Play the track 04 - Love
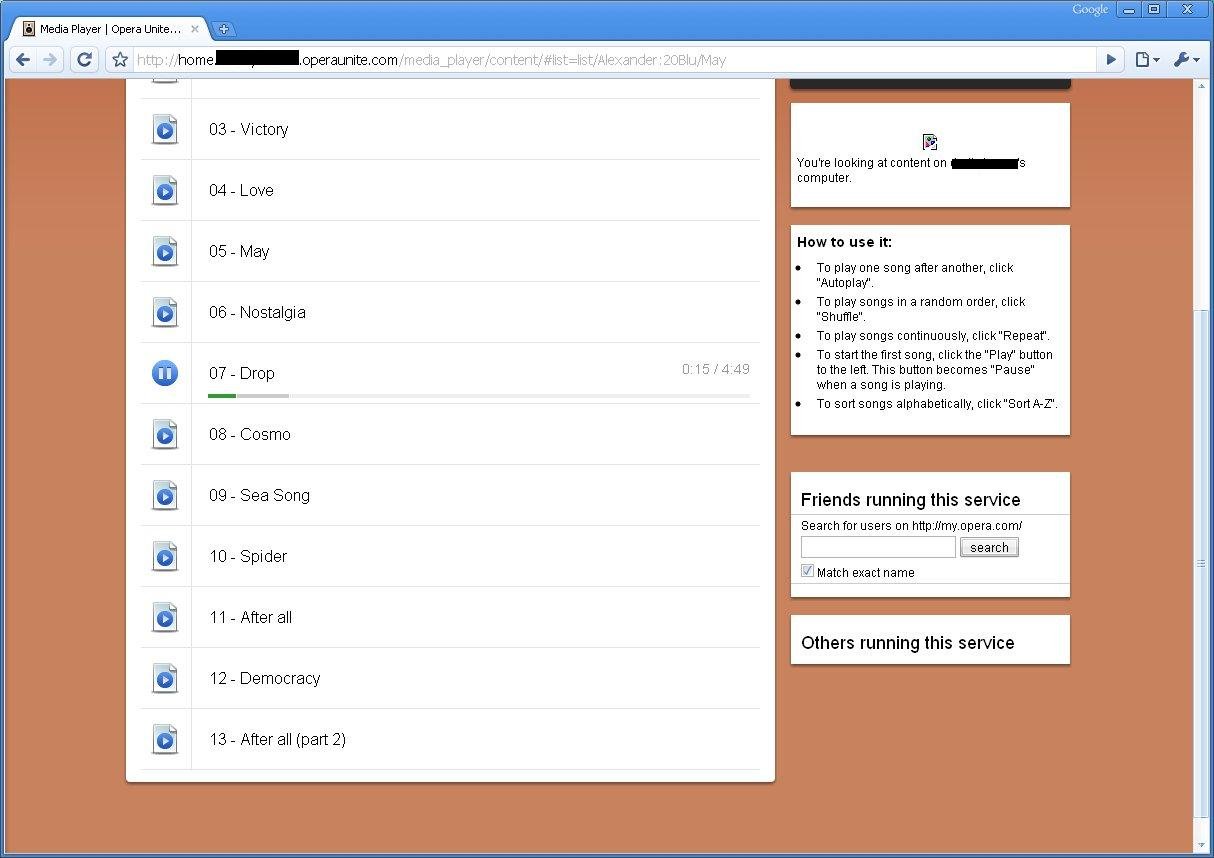1214x858 pixels. [165, 190]
